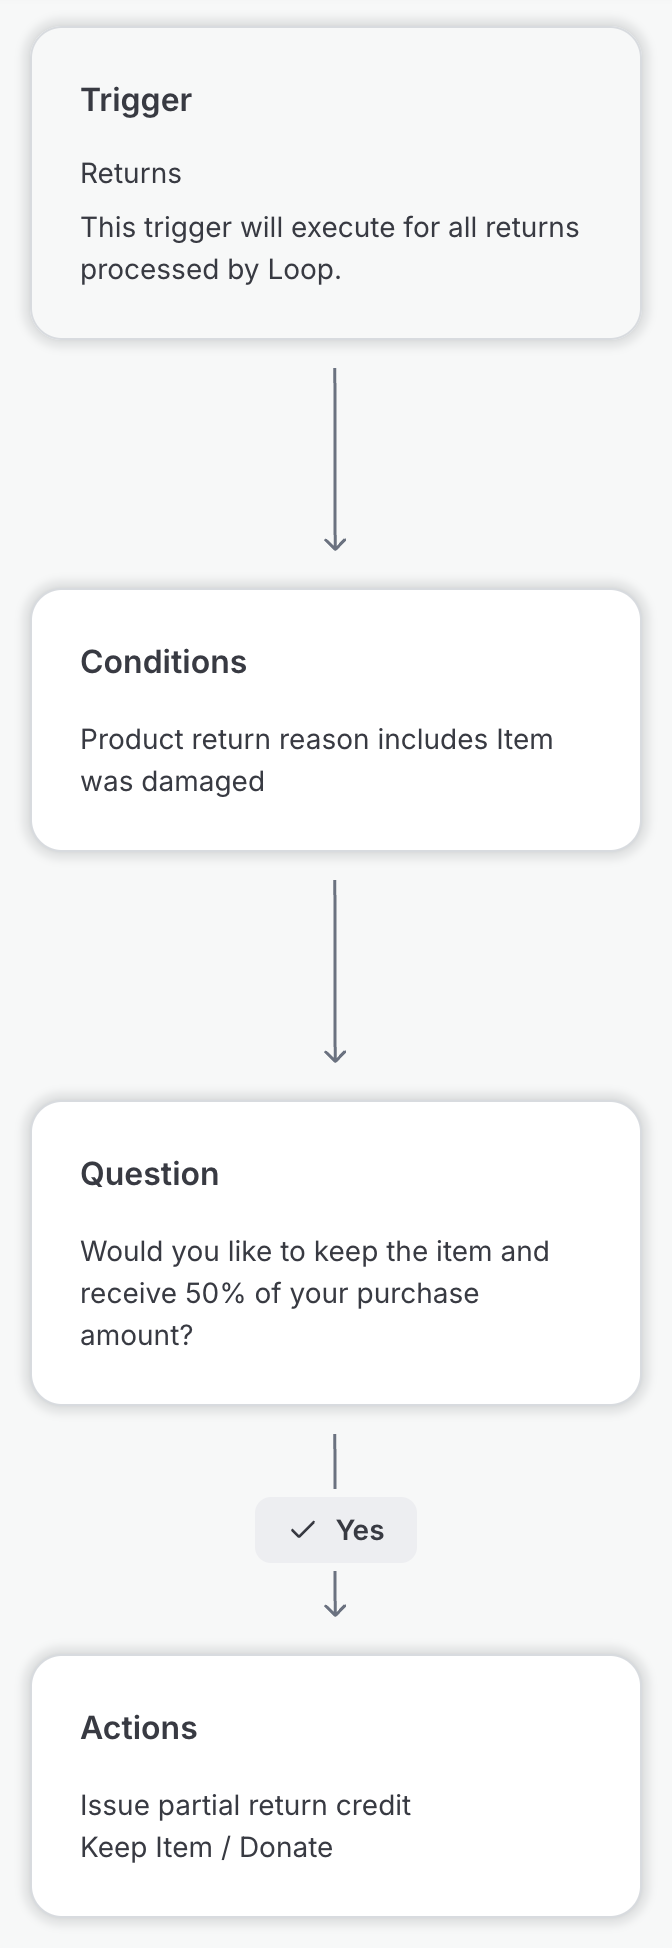672x1948 pixels.
Task: Open the Actions step heading
Action: tap(139, 1728)
